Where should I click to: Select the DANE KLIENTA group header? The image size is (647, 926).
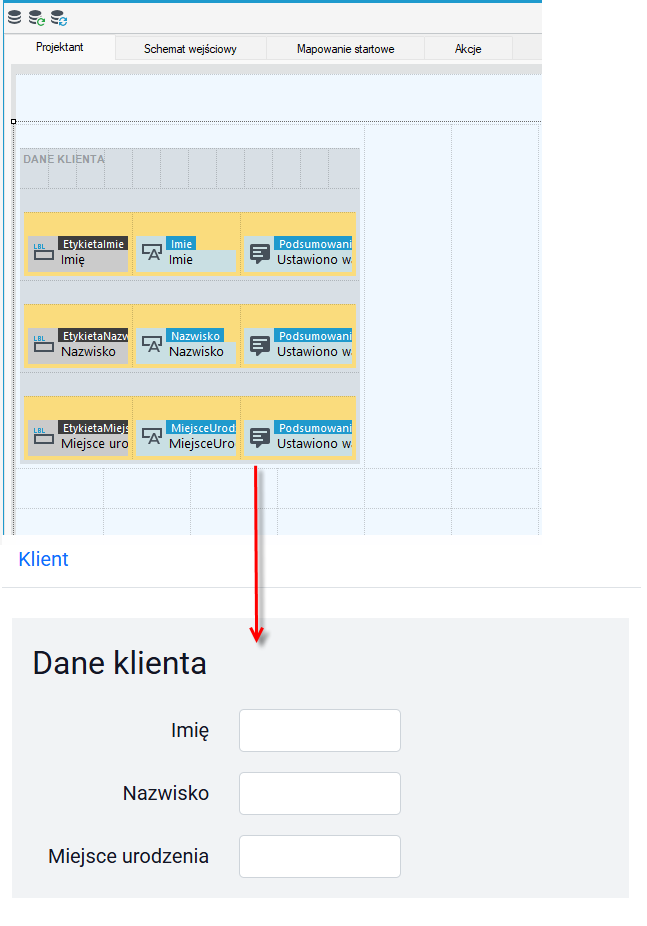[x=64, y=159]
